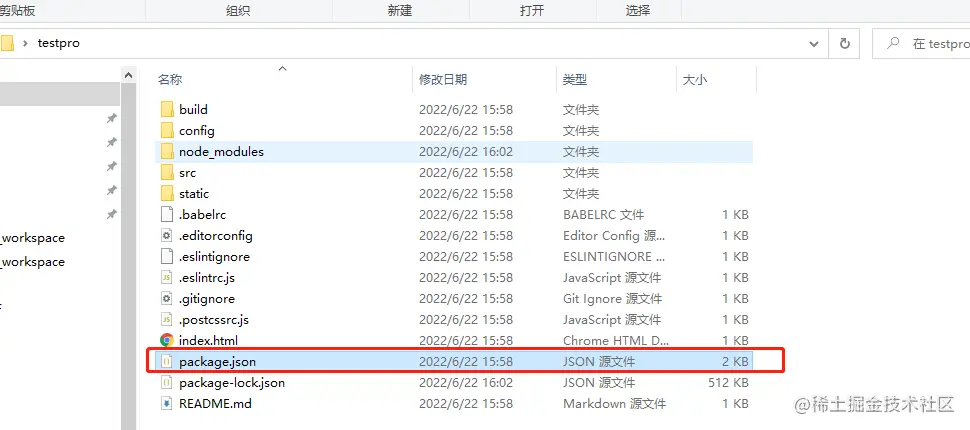Click the 2 KB size of package.json
The image size is (970, 430).
[x=734, y=362]
